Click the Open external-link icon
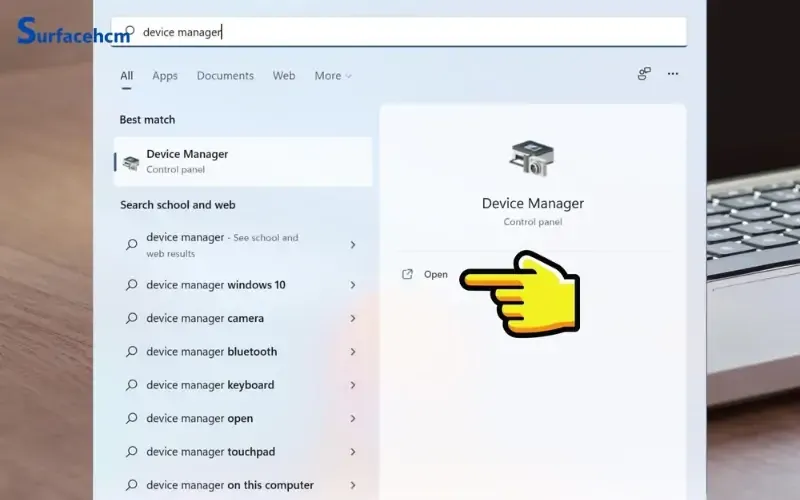The height and width of the screenshot is (500, 800). click(x=407, y=274)
